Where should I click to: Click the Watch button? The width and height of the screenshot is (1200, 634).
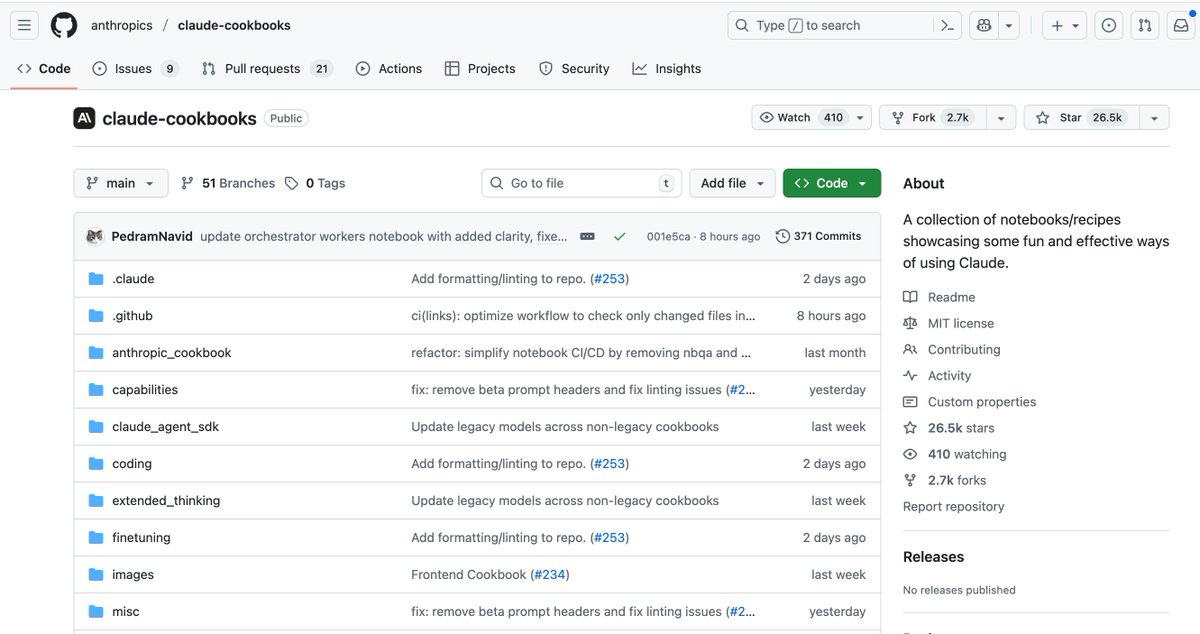click(800, 117)
